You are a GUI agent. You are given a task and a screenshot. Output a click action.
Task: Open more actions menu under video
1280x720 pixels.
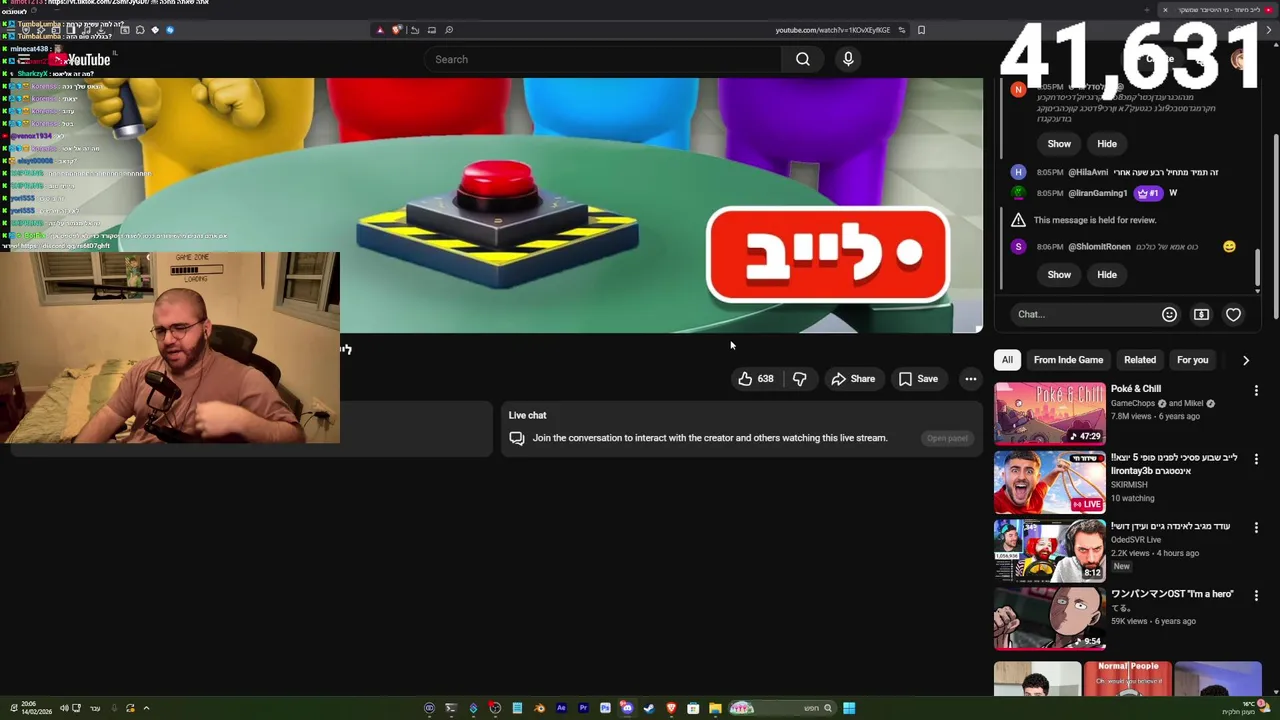[970, 379]
